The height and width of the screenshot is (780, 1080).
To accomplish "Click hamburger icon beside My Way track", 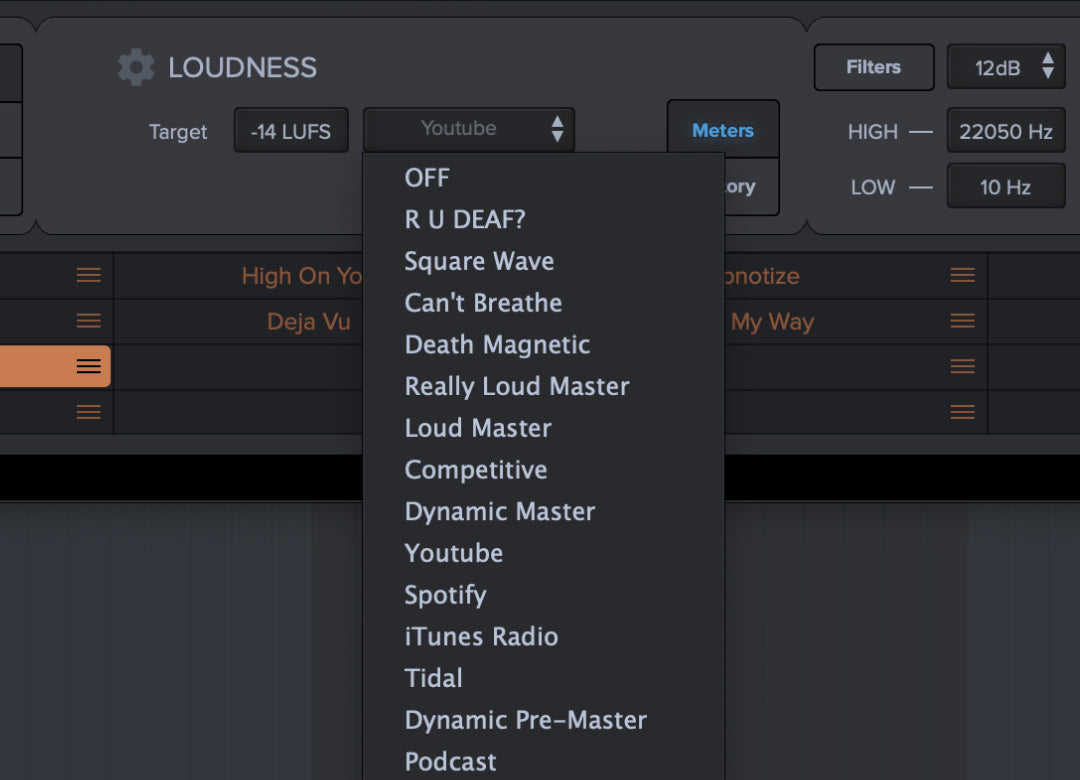I will (962, 321).
